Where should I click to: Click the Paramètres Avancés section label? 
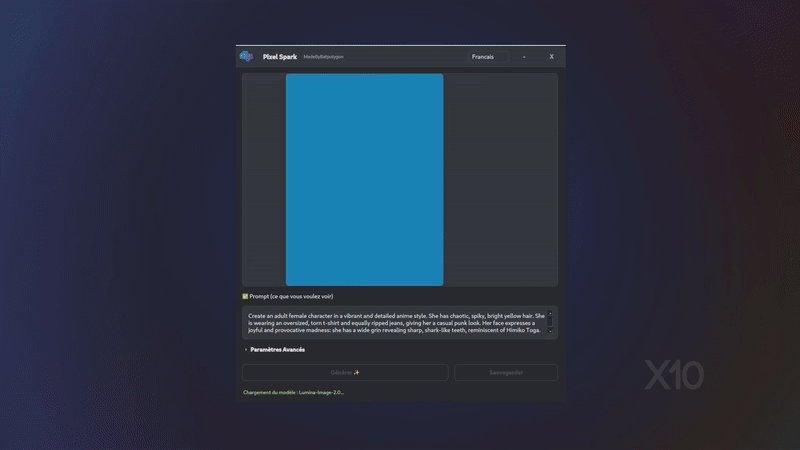click(277, 350)
